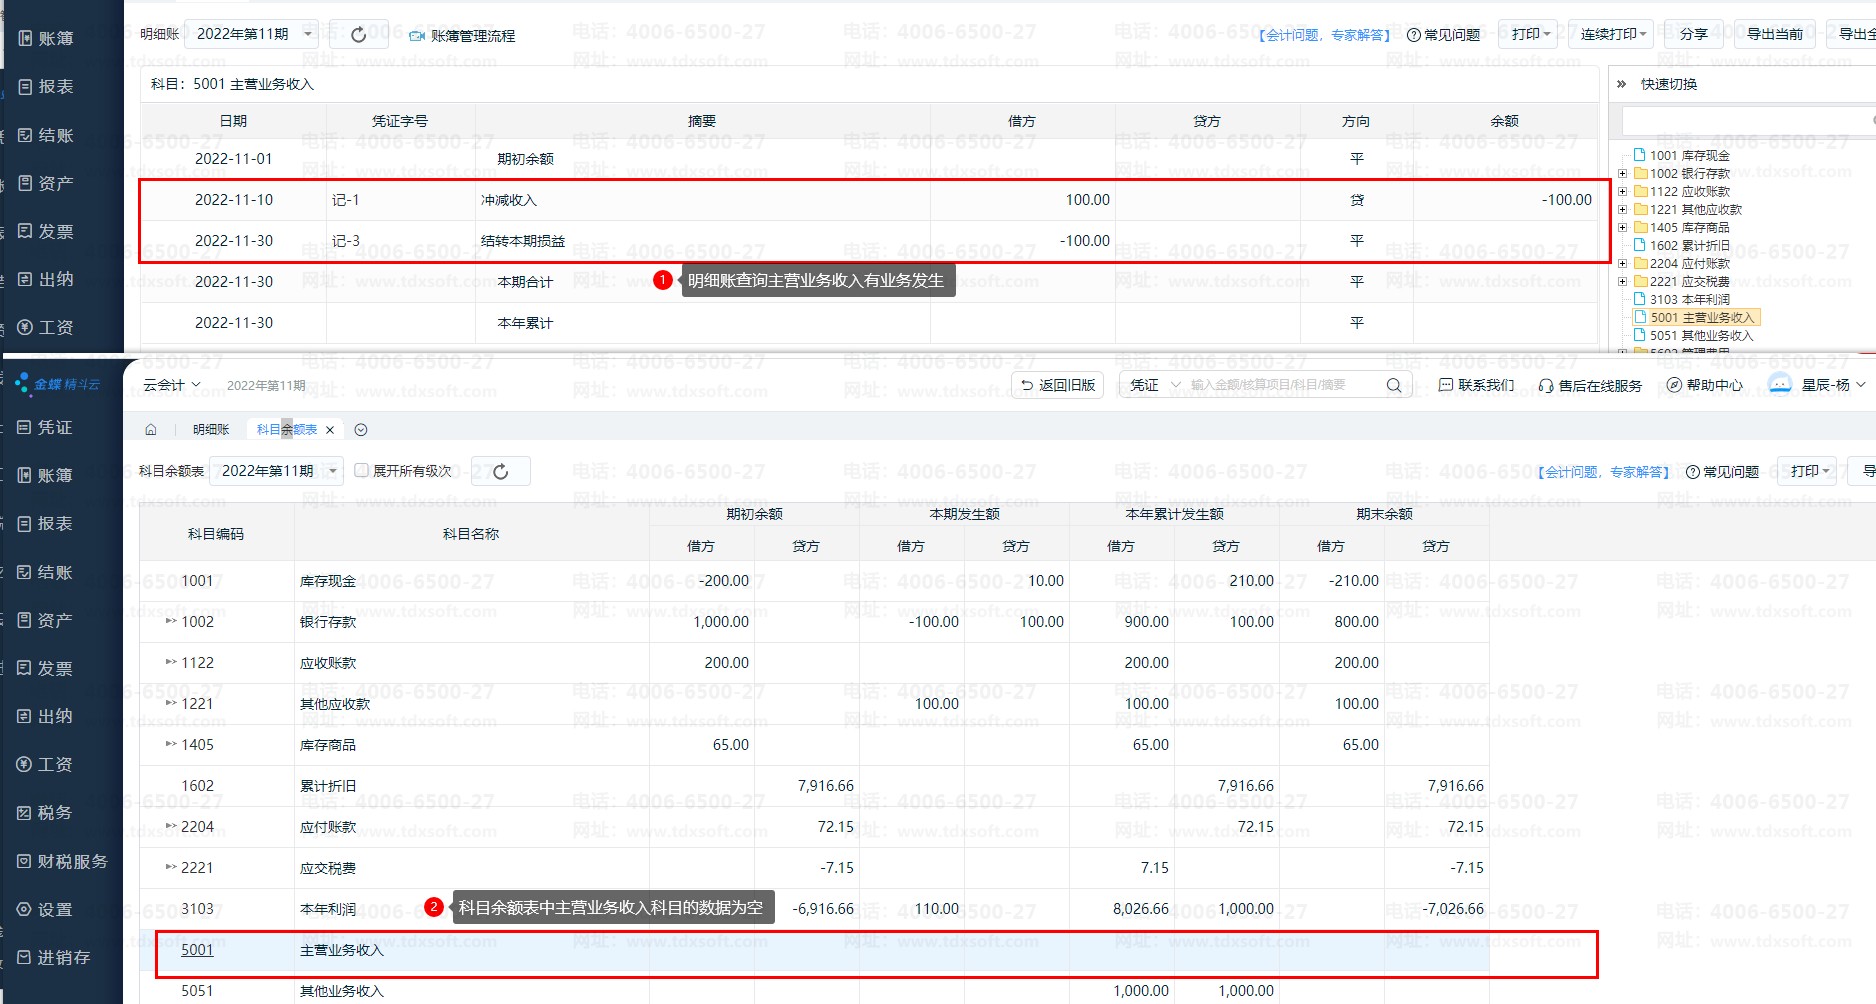This screenshot has width=1876, height=1004.
Task: Expand the 1002 银行存款 tree node
Action: pyautogui.click(x=1622, y=174)
